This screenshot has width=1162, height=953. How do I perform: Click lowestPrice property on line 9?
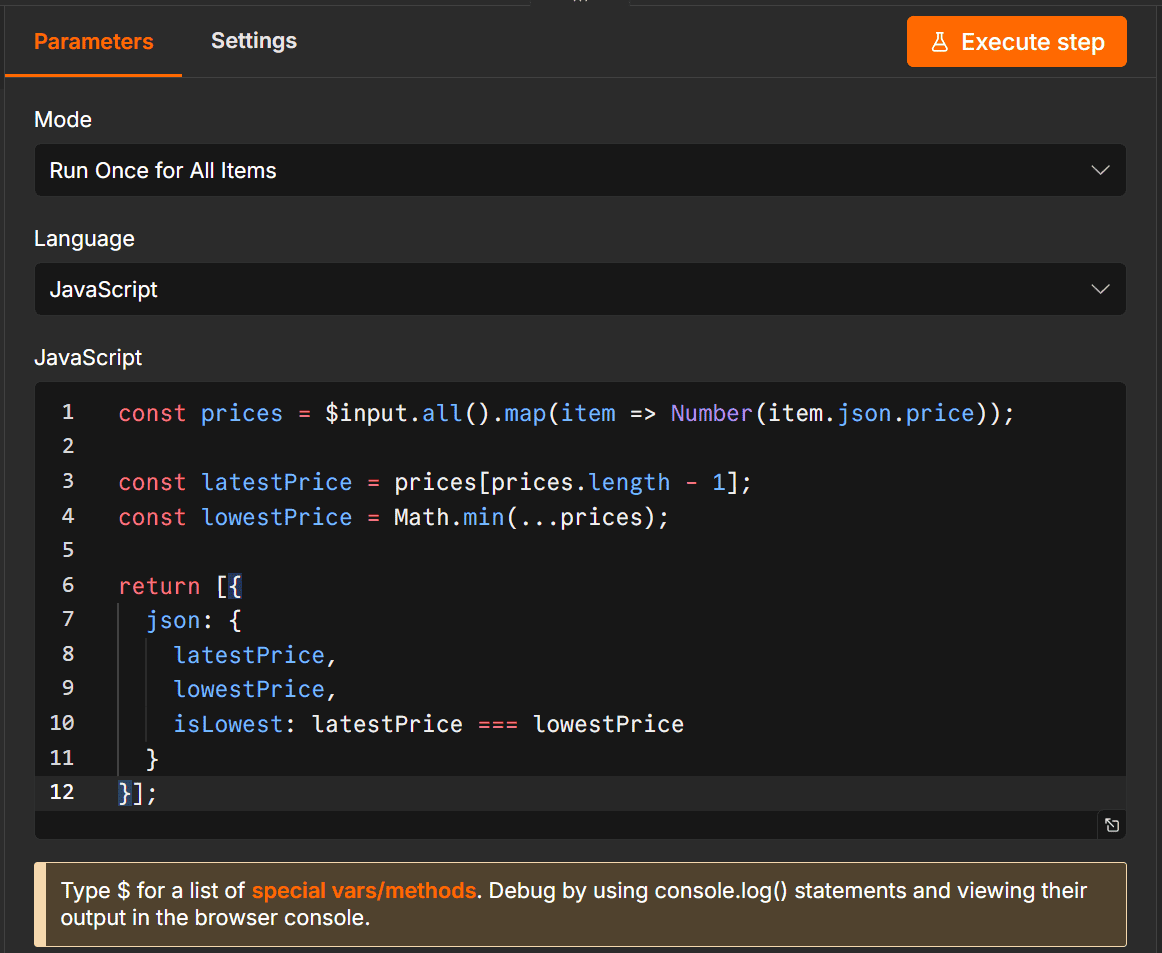click(x=249, y=689)
